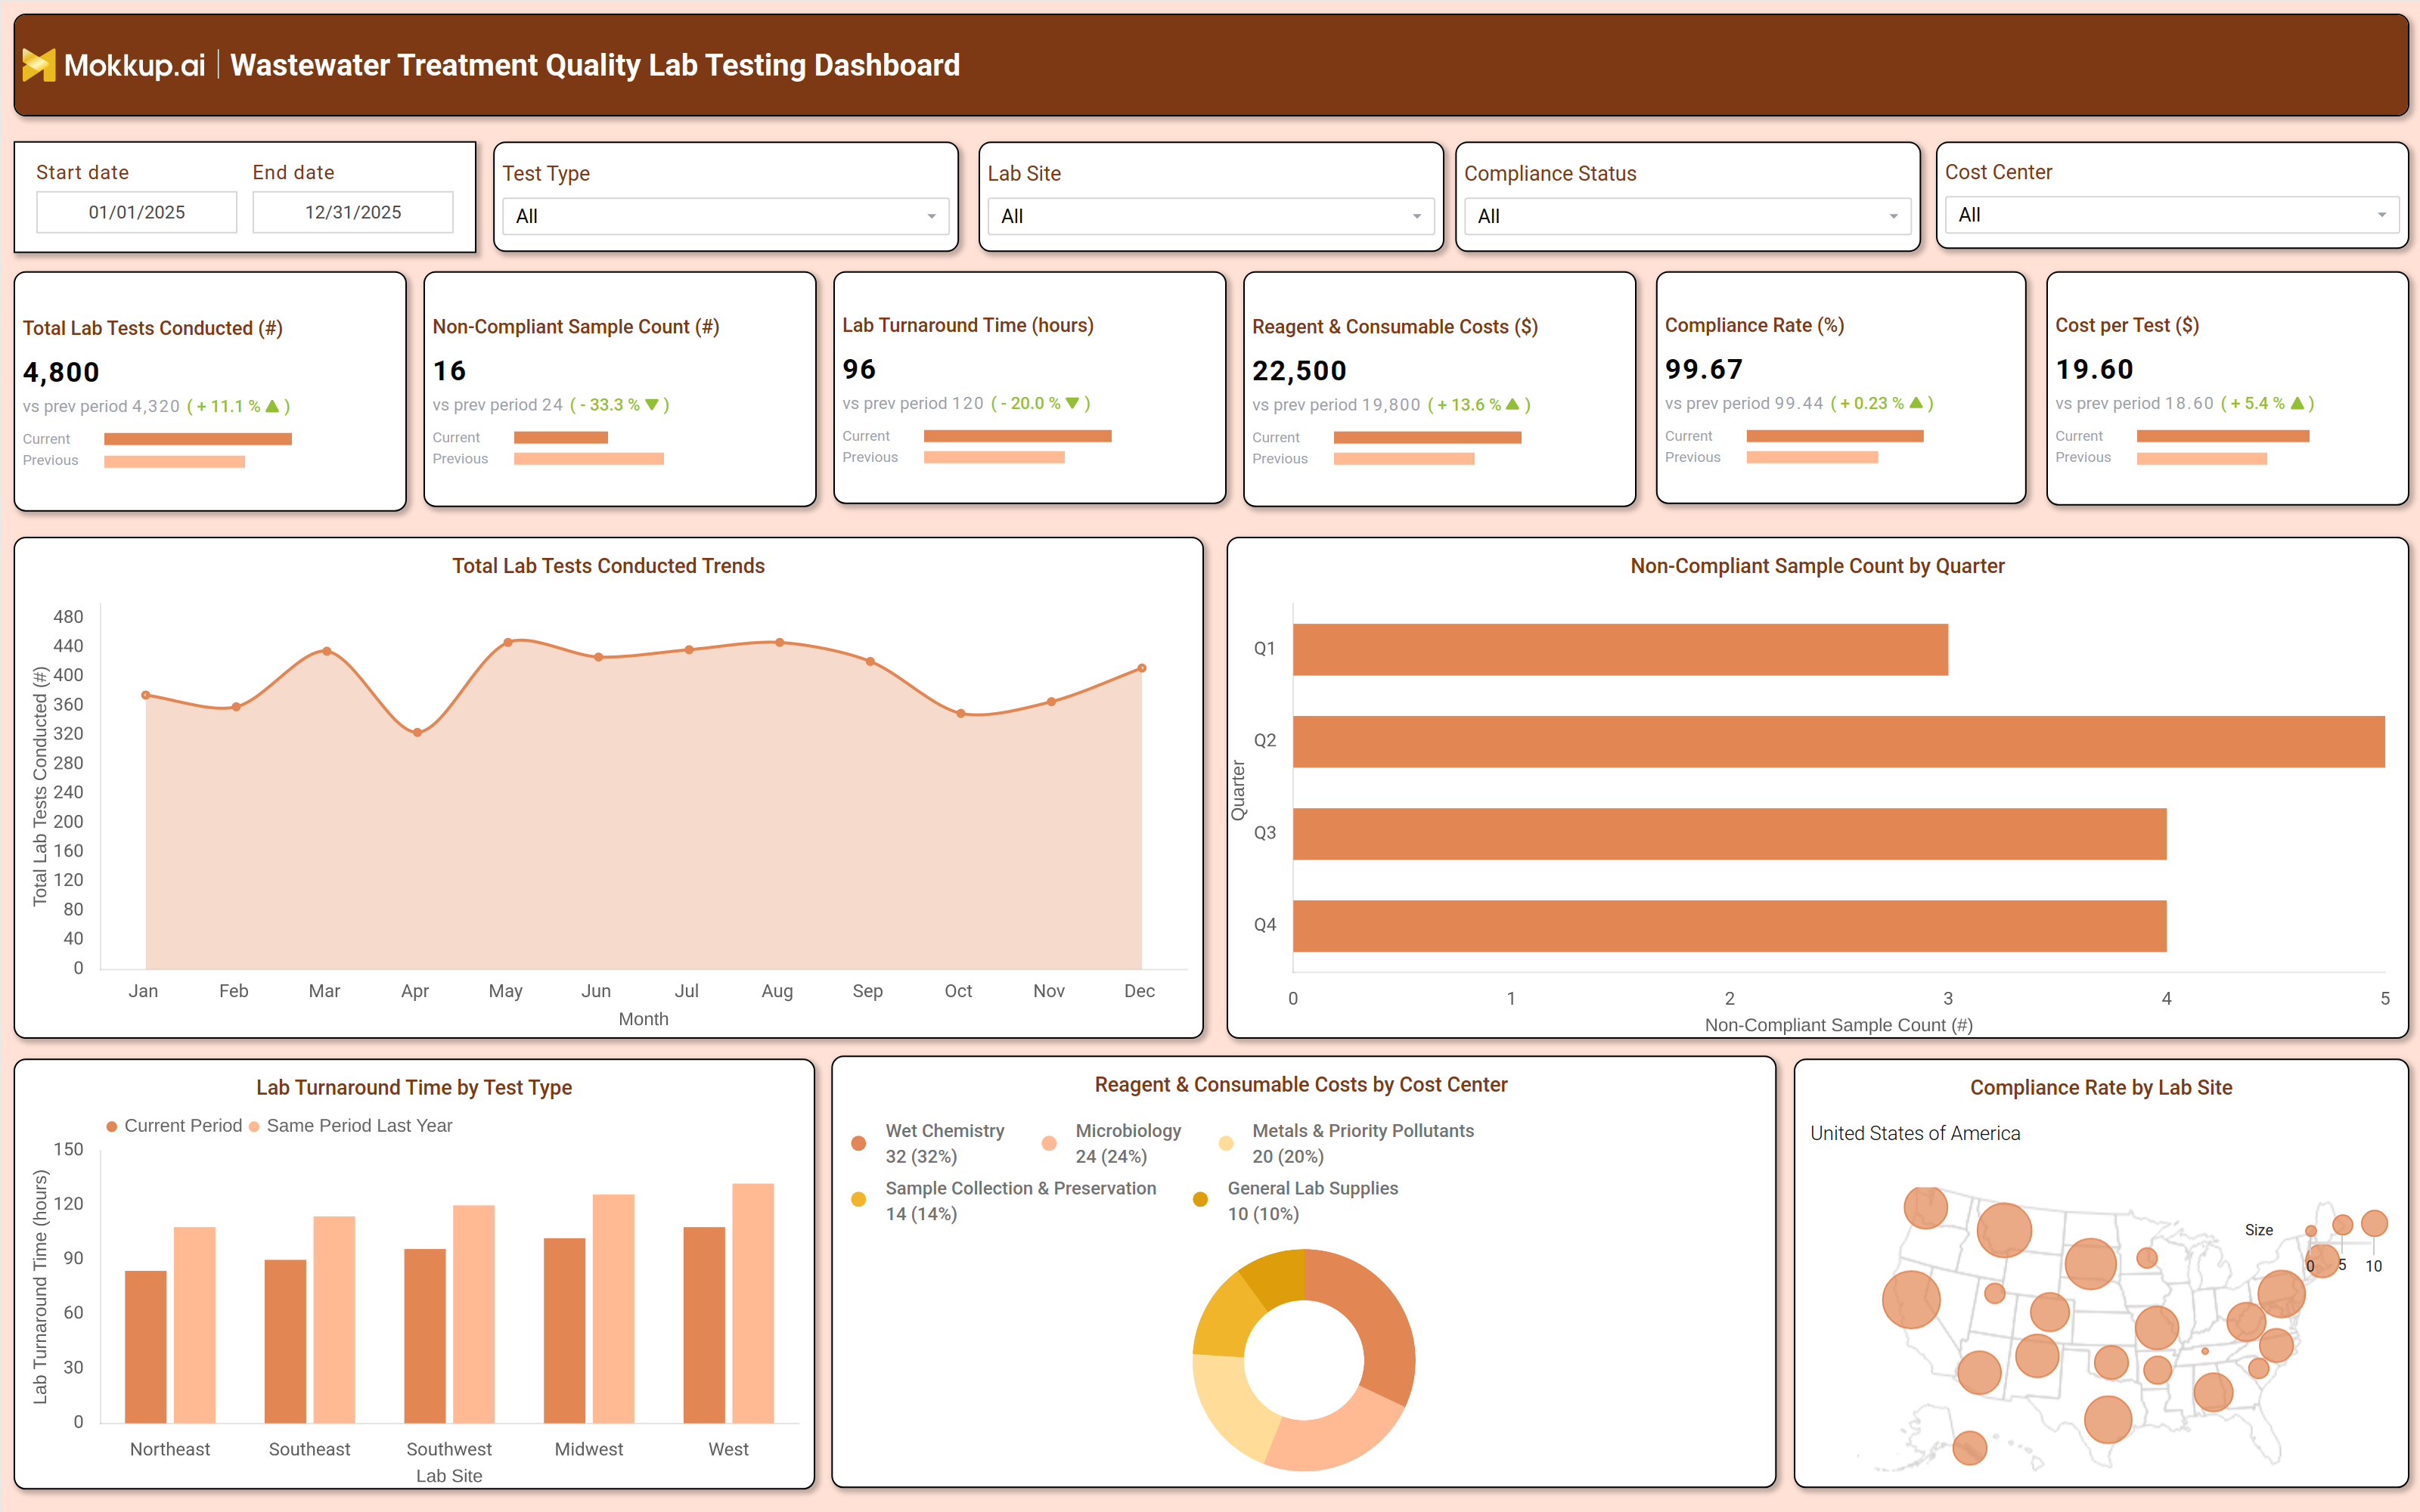This screenshot has height=1512, width=2420.
Task: Click the Mokkup.ai logo icon
Action: click(38, 65)
